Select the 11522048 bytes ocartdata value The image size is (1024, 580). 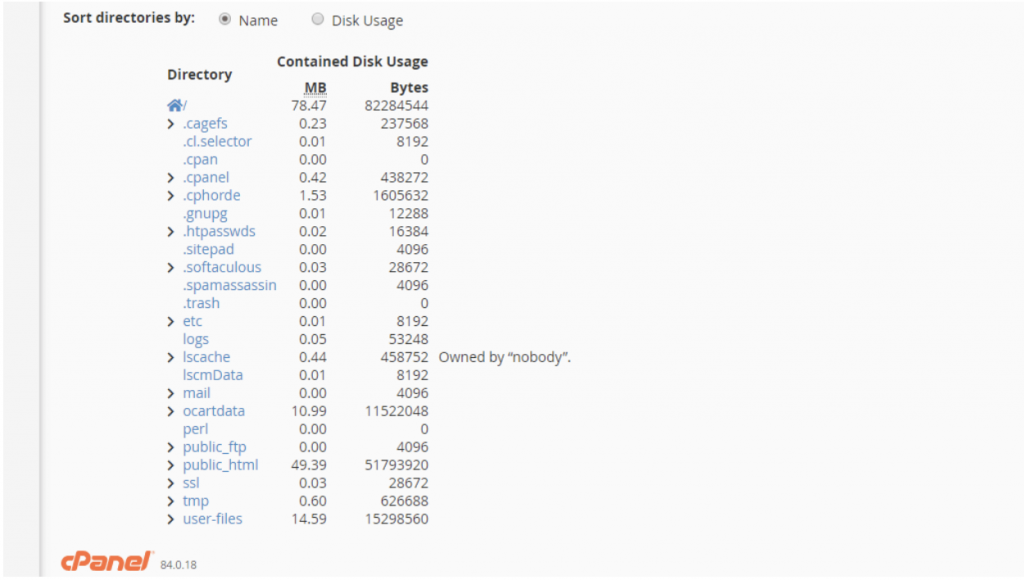point(396,411)
